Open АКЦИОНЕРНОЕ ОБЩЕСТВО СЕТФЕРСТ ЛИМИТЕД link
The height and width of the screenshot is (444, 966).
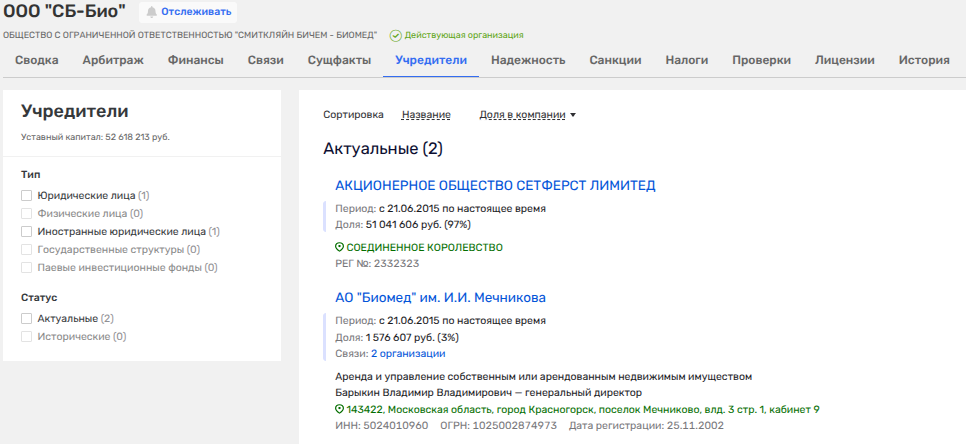495,185
